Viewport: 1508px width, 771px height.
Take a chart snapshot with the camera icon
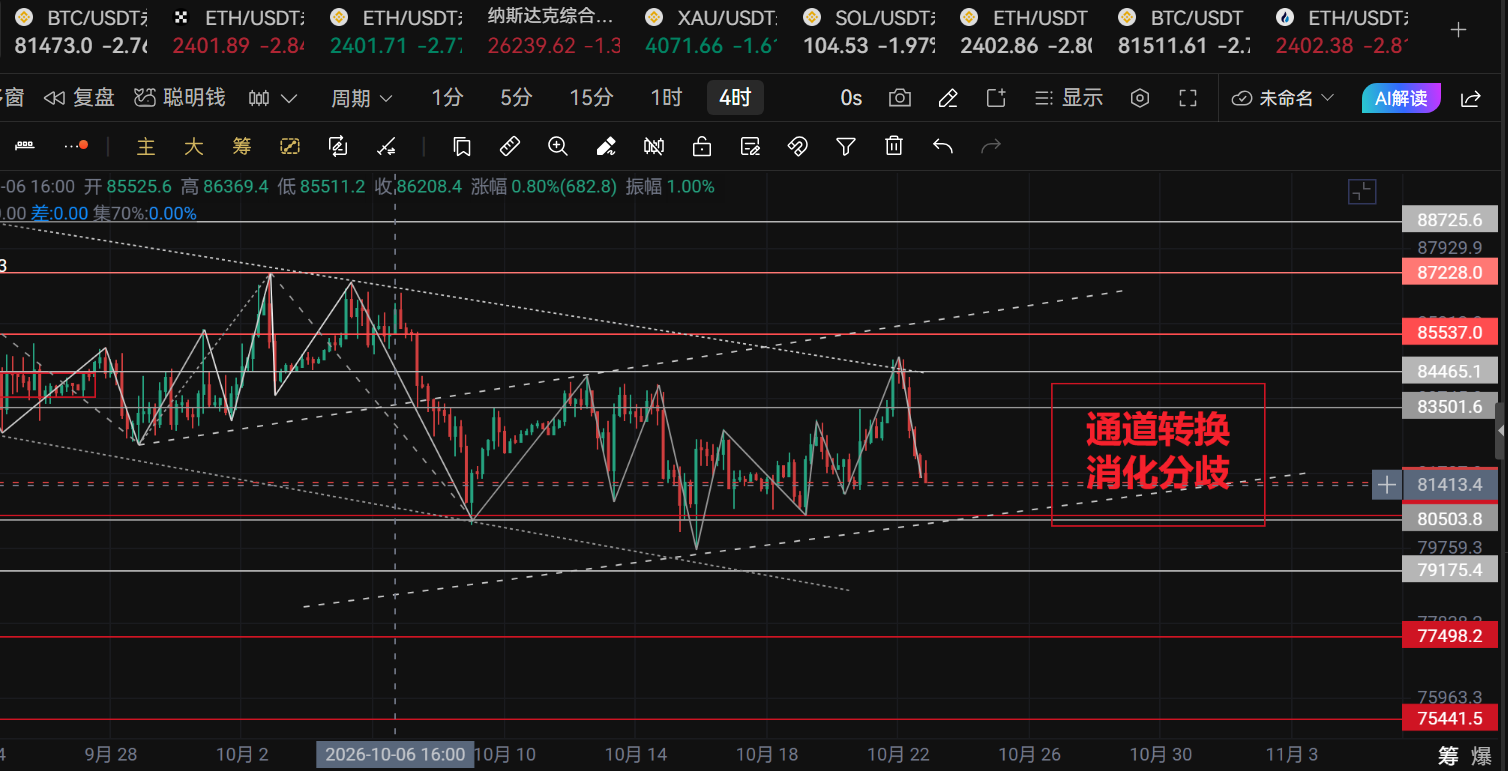pyautogui.click(x=900, y=98)
